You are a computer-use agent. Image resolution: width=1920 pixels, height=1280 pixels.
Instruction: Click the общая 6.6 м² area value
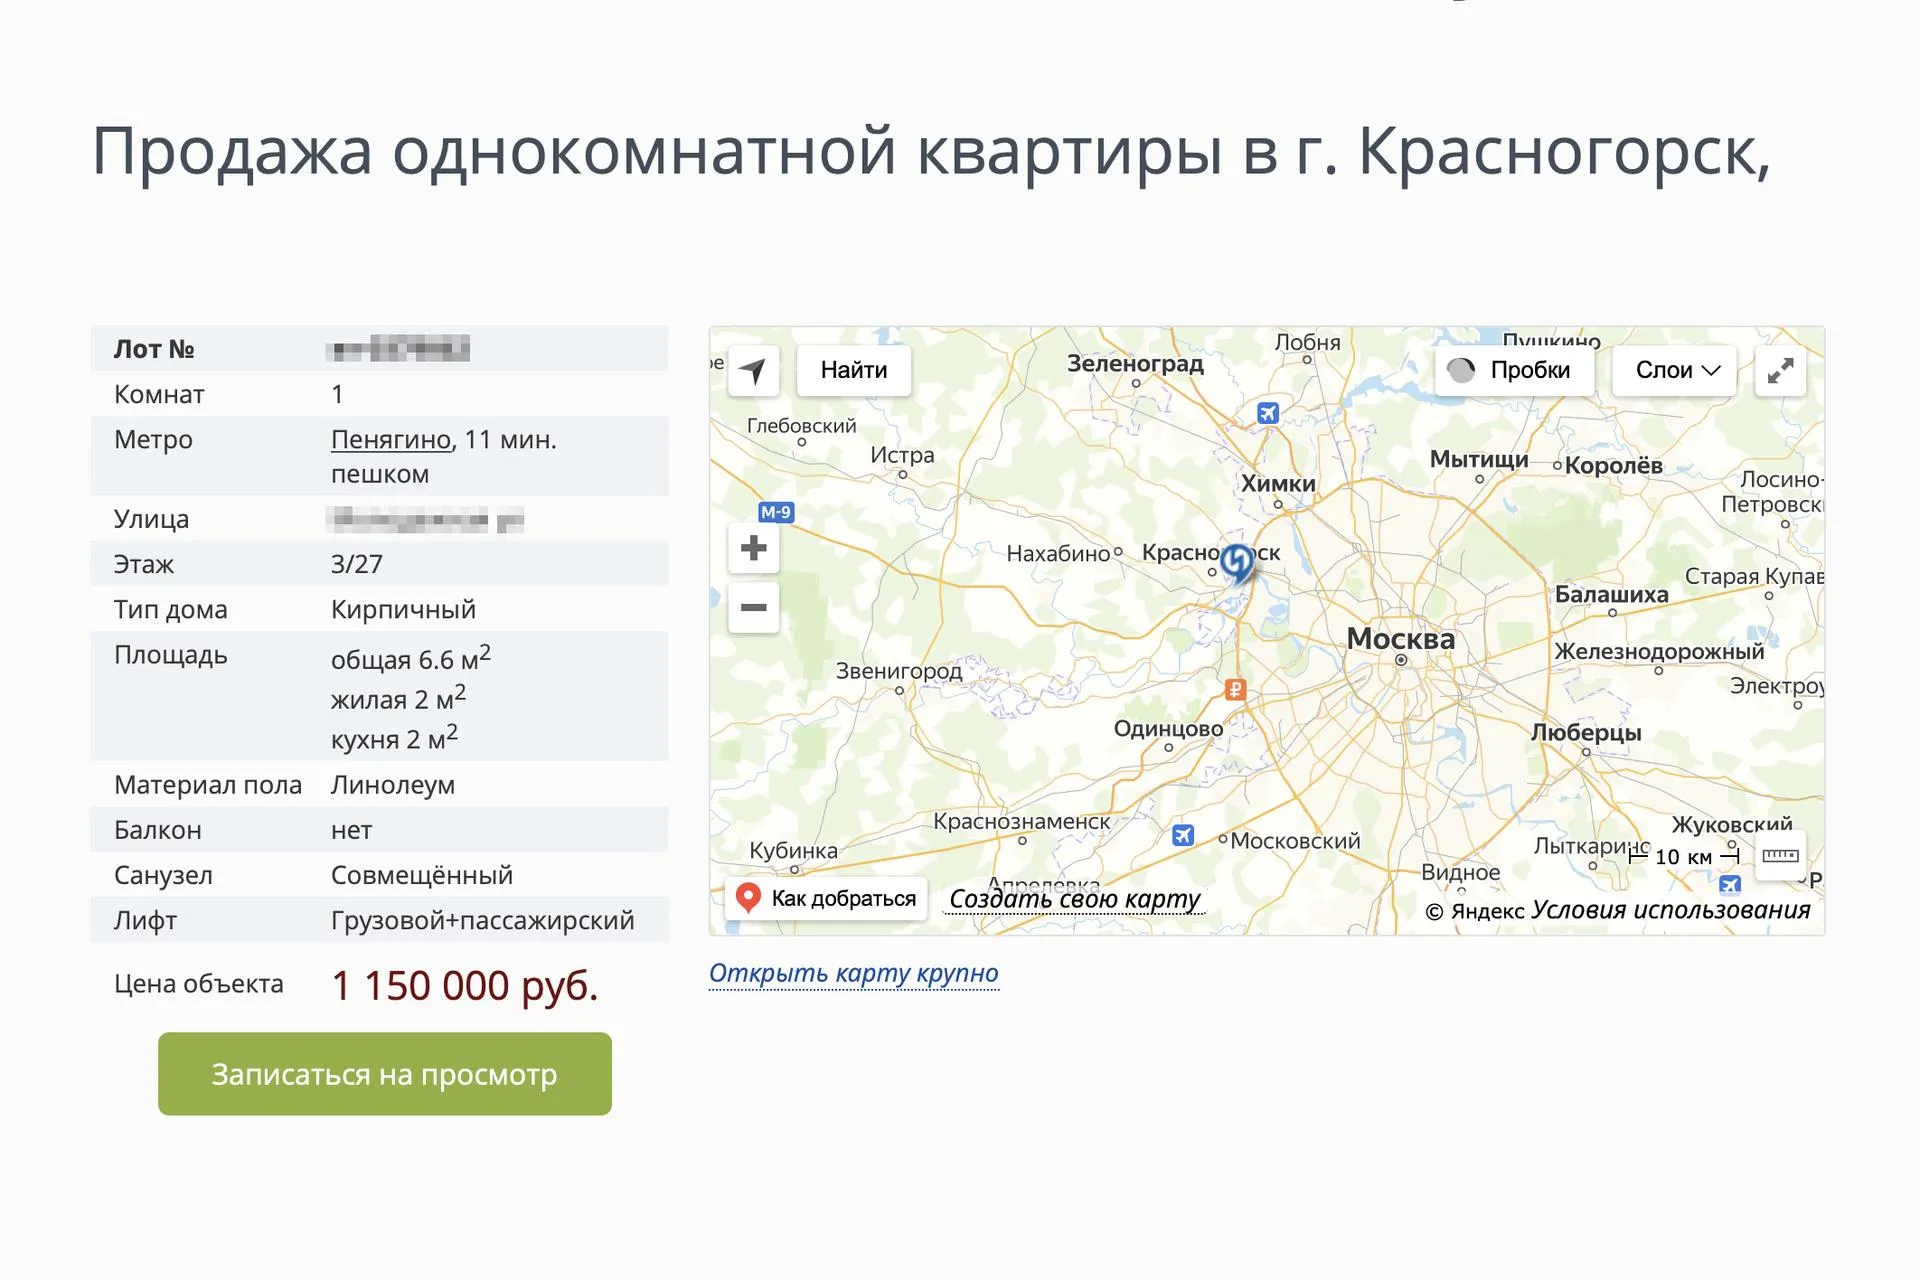click(411, 658)
